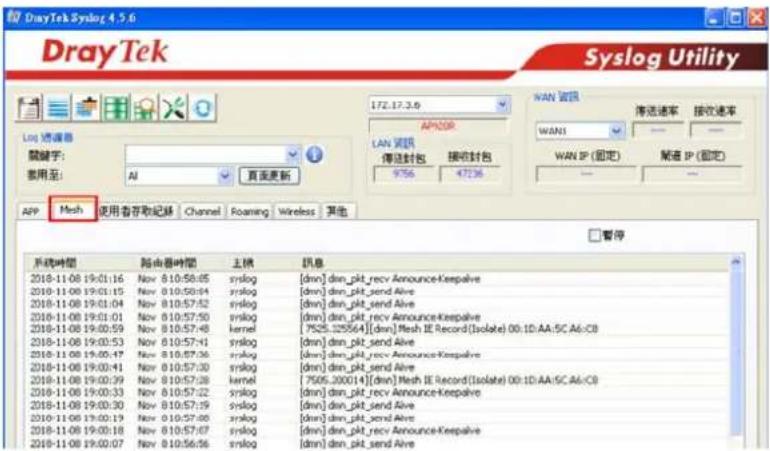Click the kernel host cell at 19:00:39
770x451 pixels.
coord(242,380)
